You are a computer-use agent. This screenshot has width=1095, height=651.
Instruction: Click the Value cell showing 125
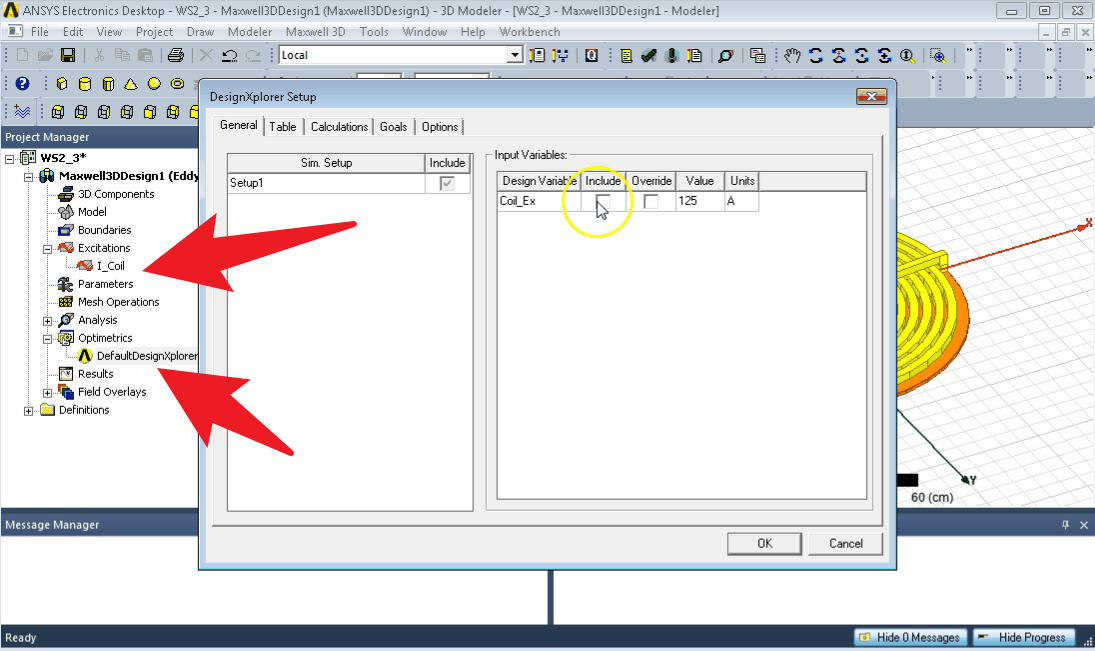coord(699,201)
